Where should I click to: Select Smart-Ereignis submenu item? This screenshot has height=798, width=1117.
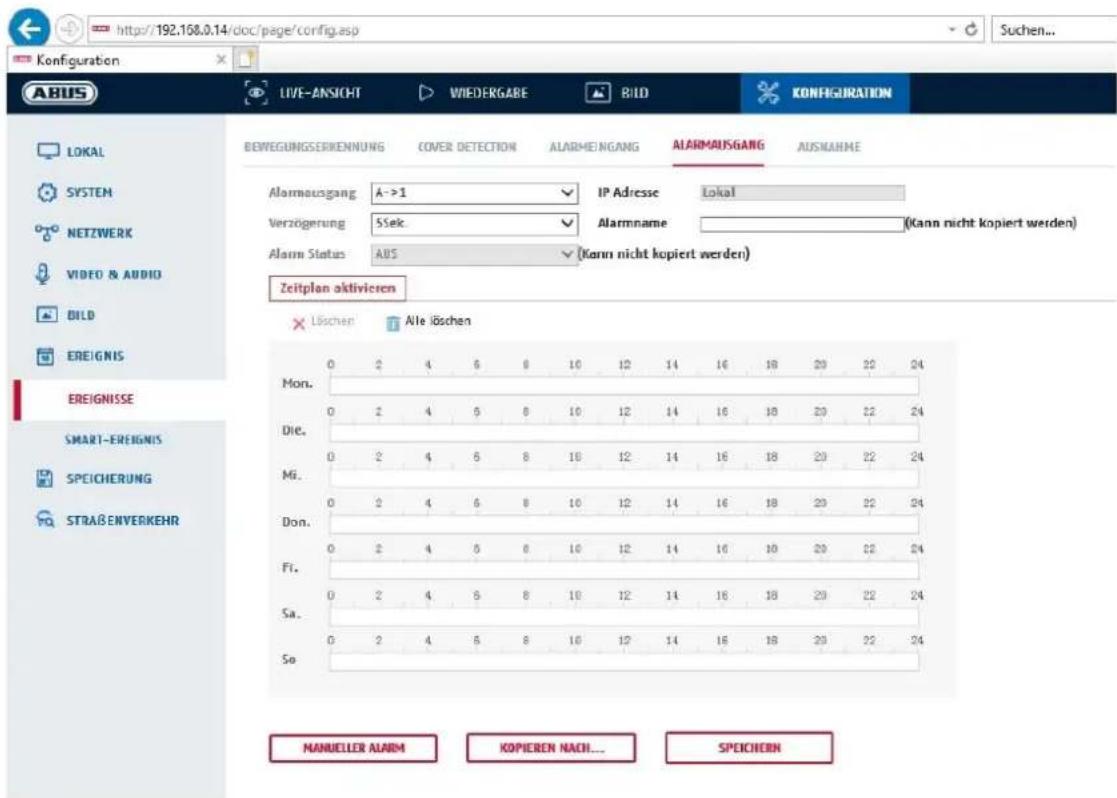pos(113,440)
